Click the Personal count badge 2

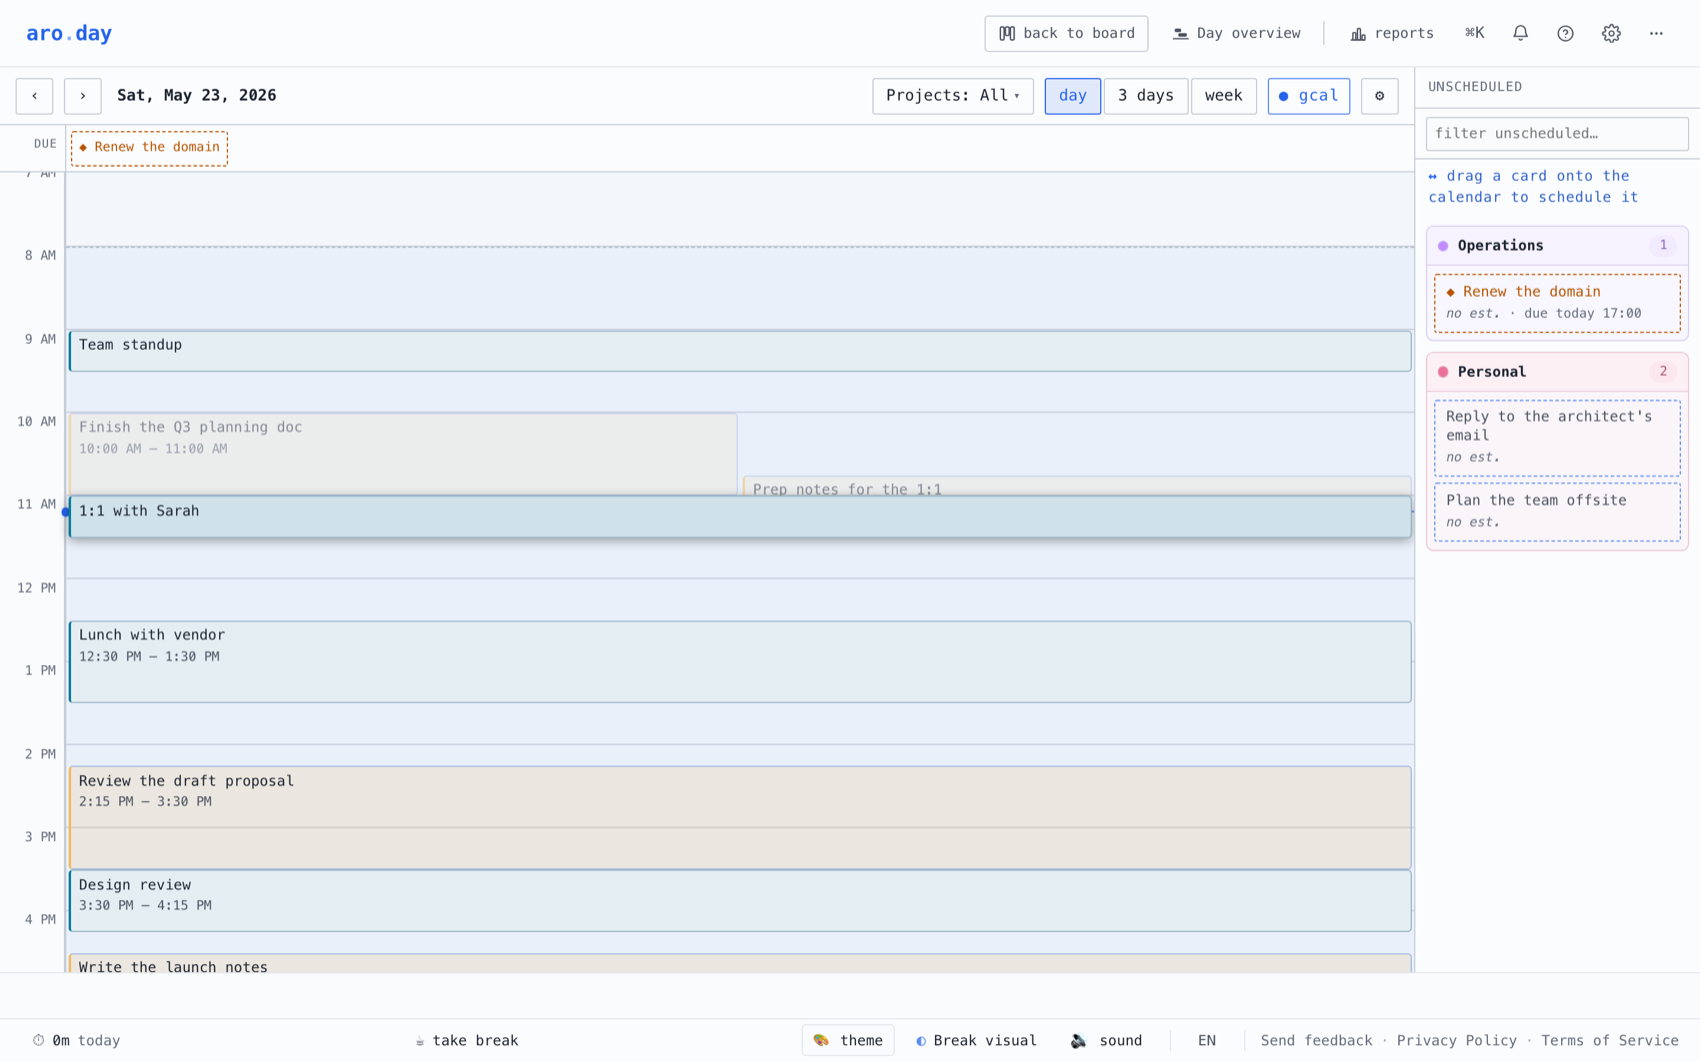tap(1663, 372)
